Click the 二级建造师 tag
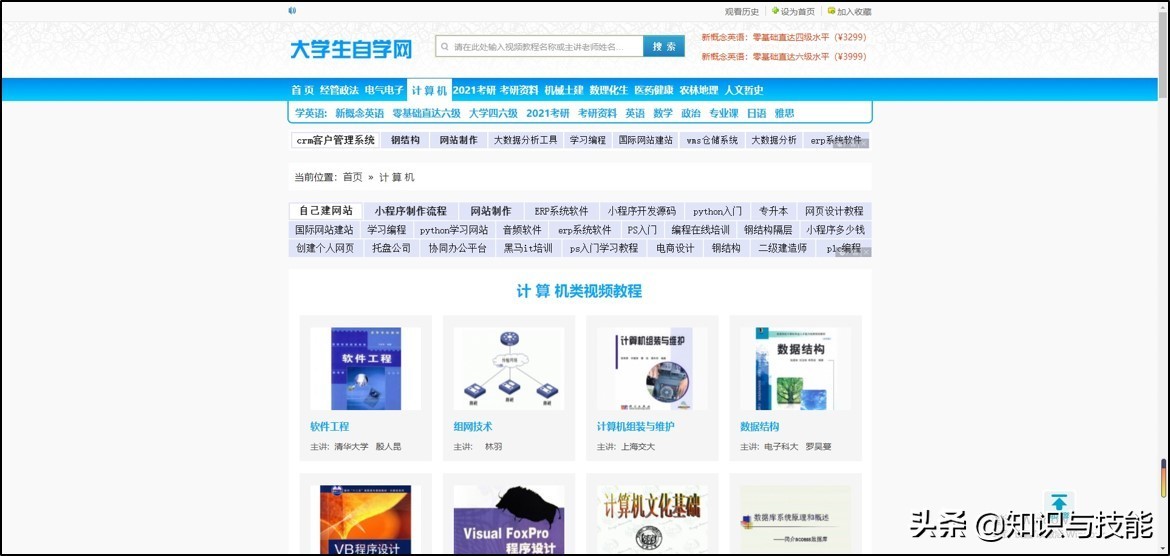The image size is (1170, 556). point(783,249)
